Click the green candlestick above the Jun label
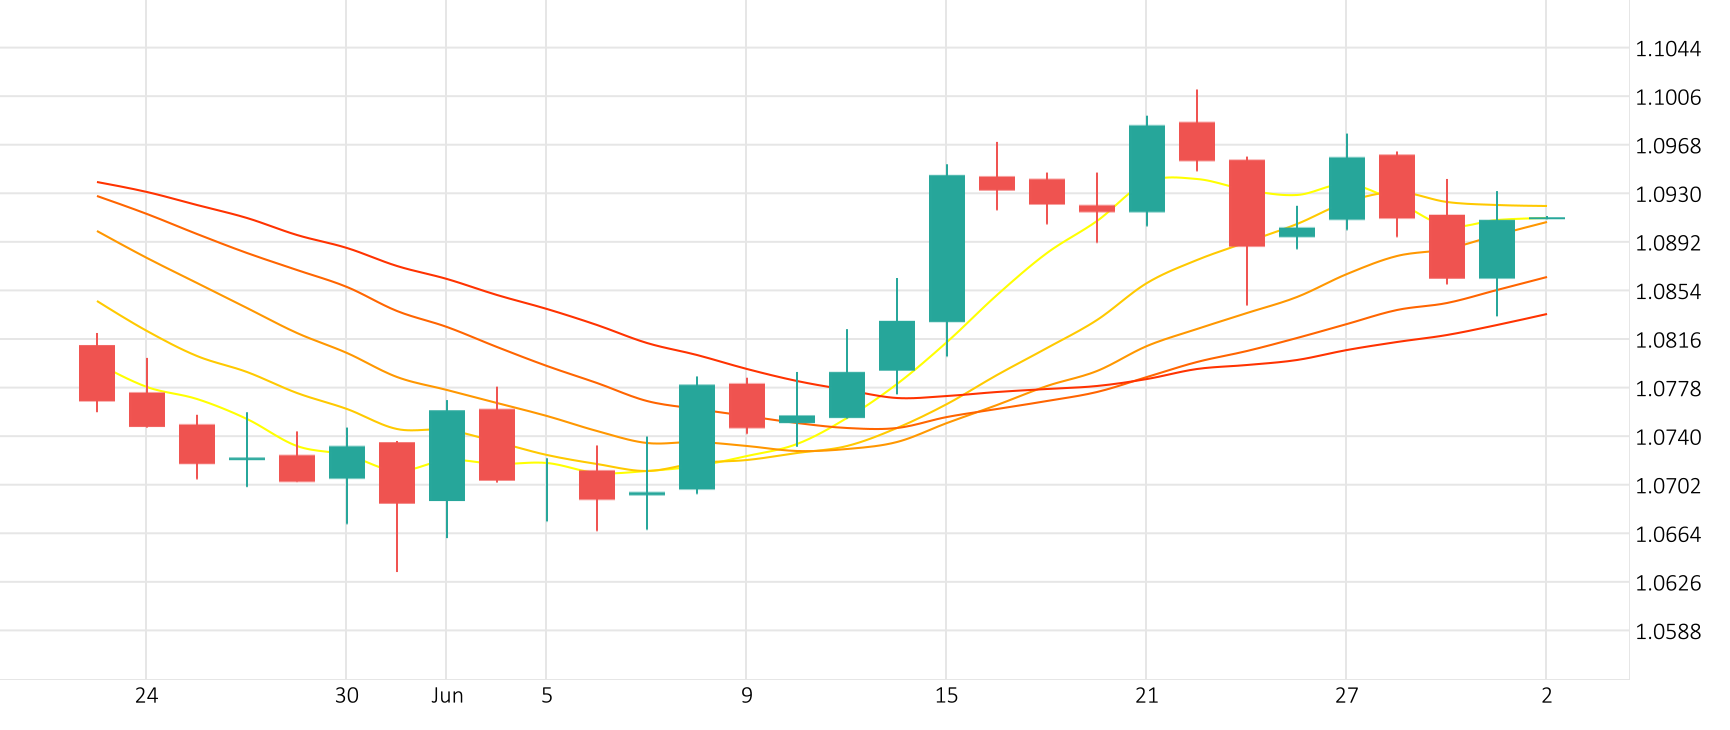The height and width of the screenshot is (730, 1730). click(447, 455)
